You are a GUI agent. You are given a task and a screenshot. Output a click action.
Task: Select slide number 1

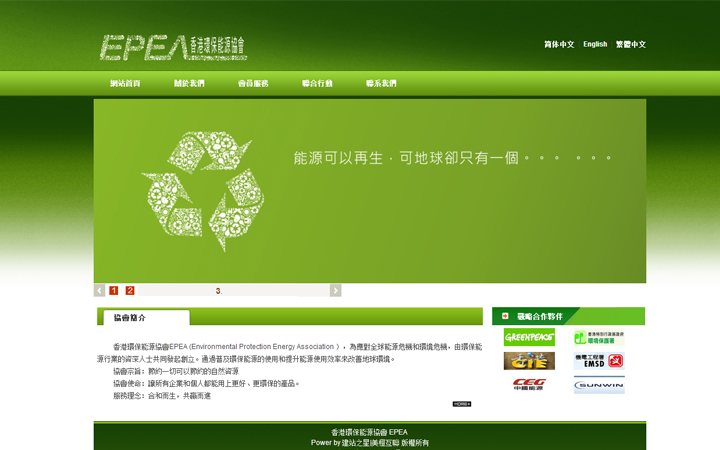[x=114, y=290]
